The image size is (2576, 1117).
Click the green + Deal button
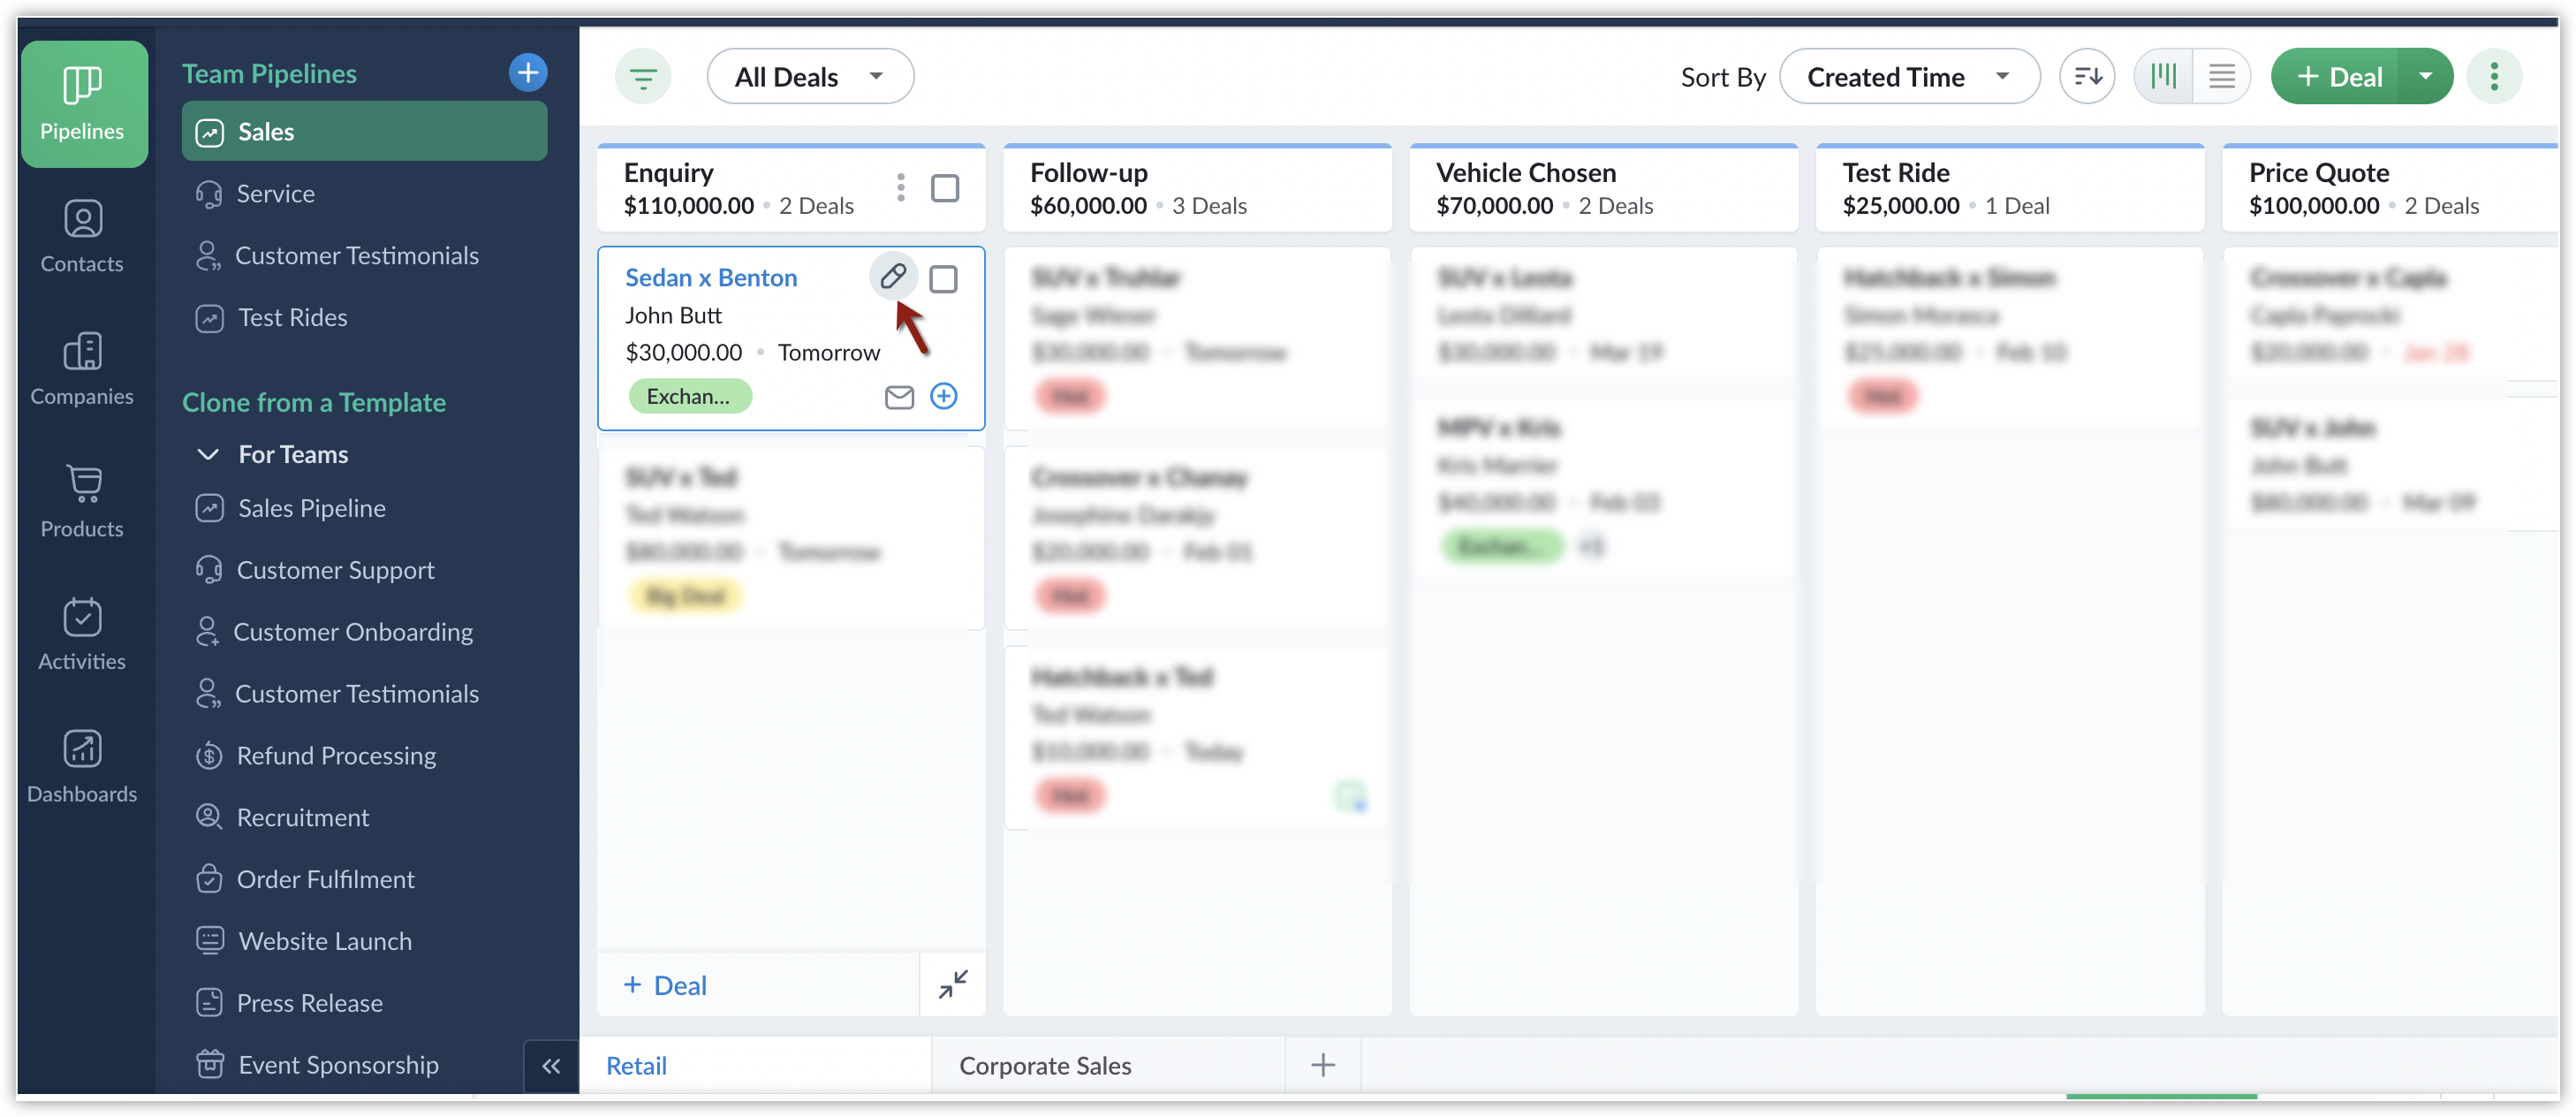coord(2336,77)
